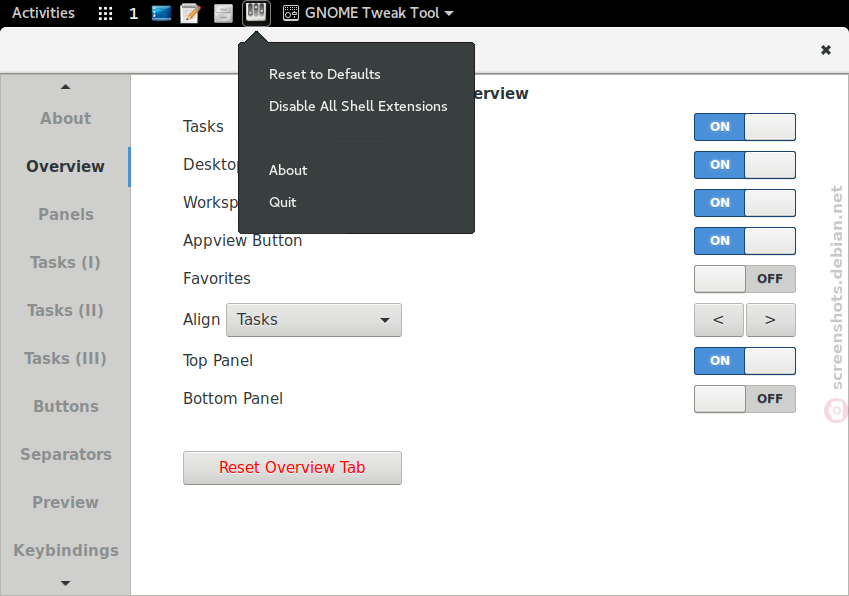Go to the Buttons tab
Image resolution: width=849 pixels, height=596 pixels.
point(66,407)
